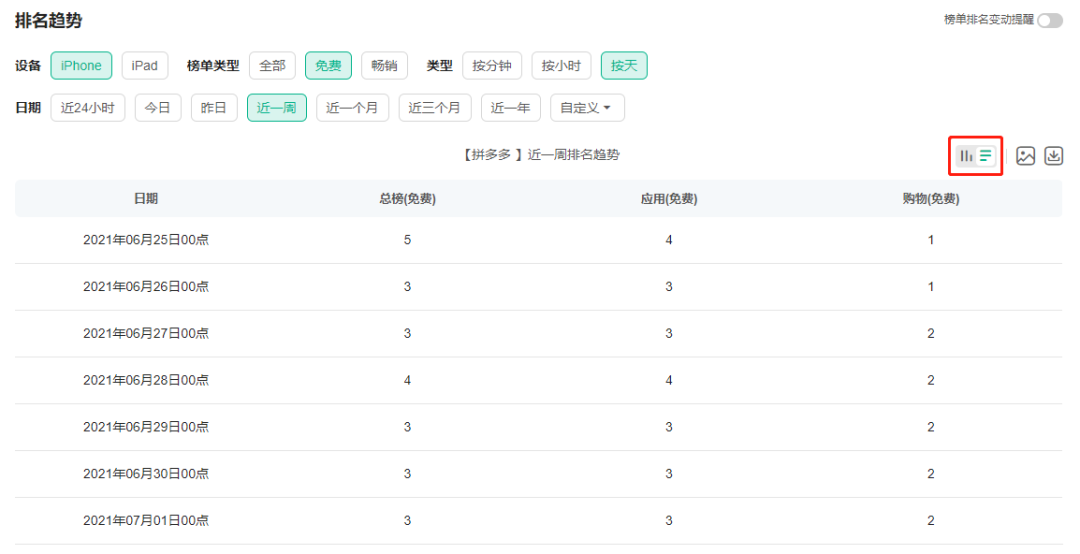This screenshot has width=1080, height=554.
Task: Click row 2021年07月01日00点
Action: 539,521
